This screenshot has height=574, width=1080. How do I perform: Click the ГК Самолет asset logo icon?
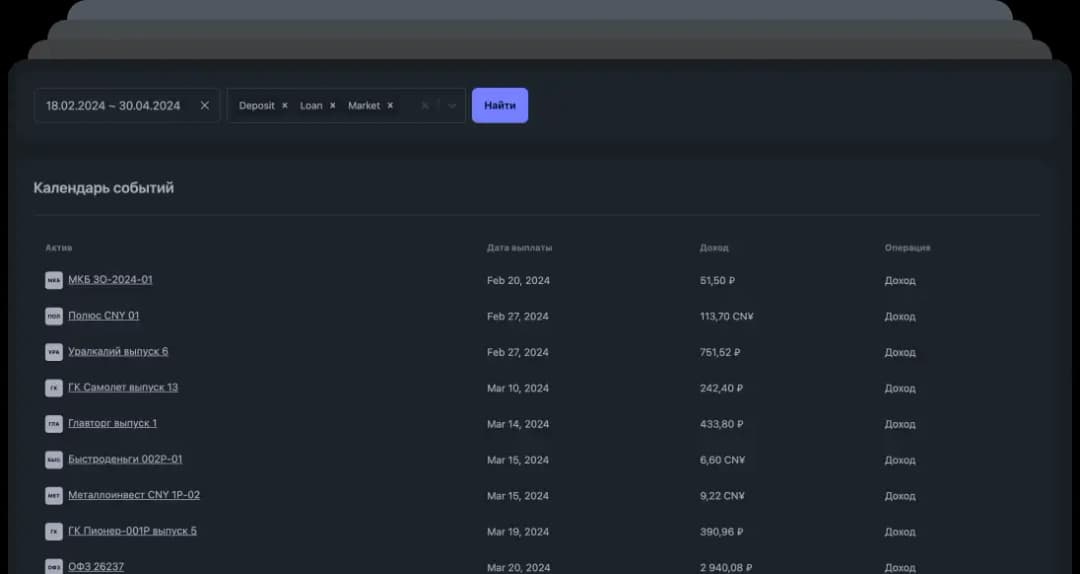tap(54, 388)
